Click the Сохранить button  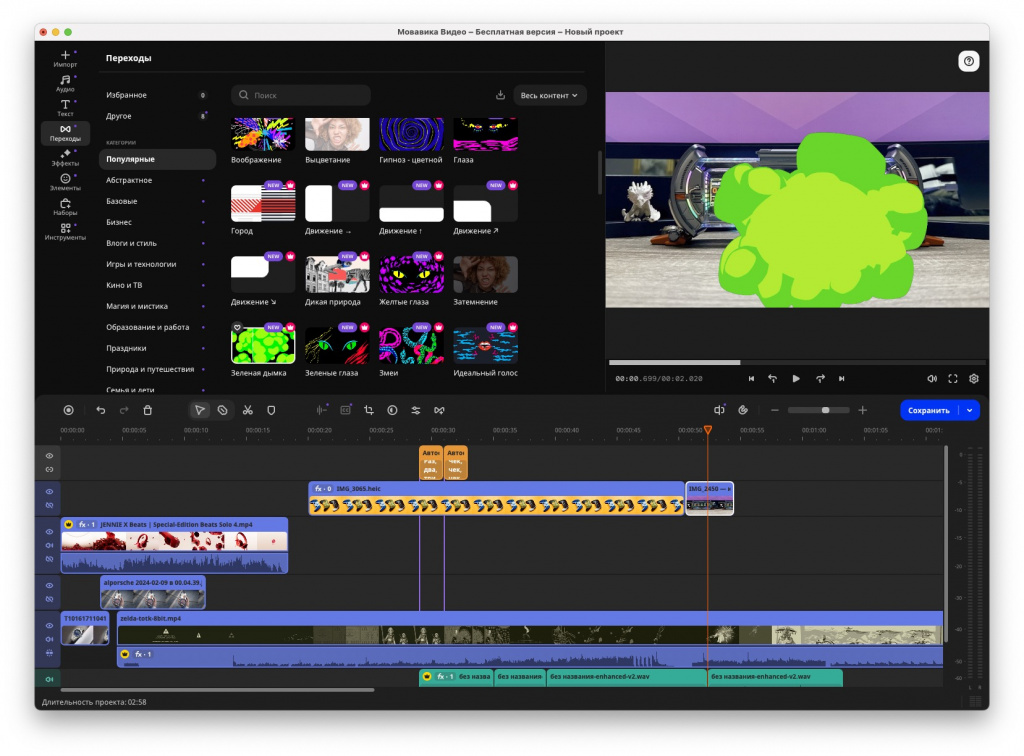[x=928, y=410]
